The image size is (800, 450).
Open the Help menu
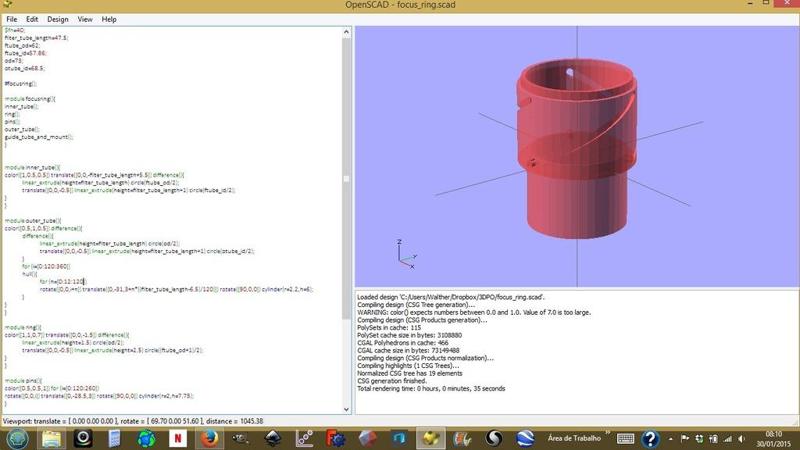[x=109, y=19]
